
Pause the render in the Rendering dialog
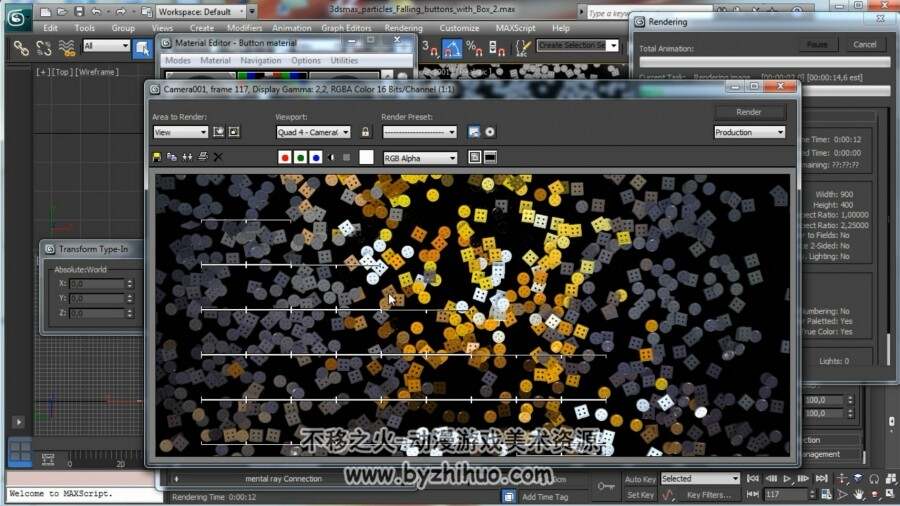(817, 44)
